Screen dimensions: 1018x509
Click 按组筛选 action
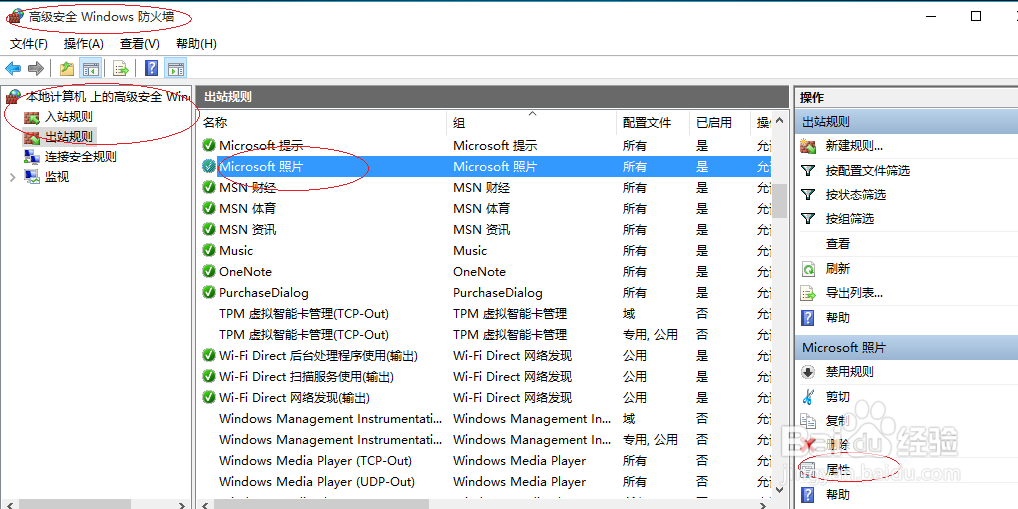850,219
